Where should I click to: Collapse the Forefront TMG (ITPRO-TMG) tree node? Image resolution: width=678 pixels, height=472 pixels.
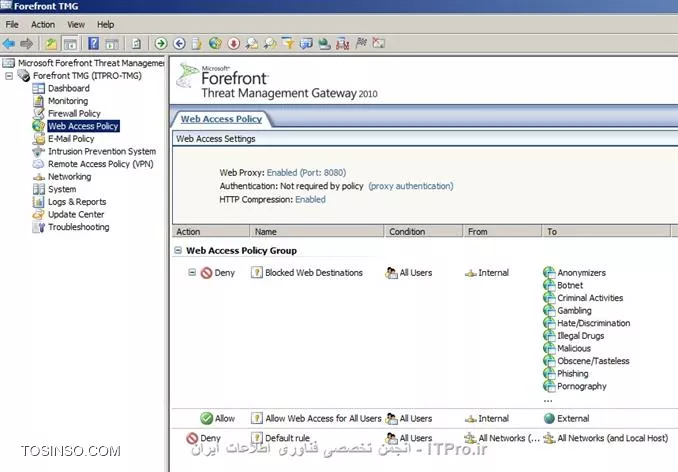[9, 76]
